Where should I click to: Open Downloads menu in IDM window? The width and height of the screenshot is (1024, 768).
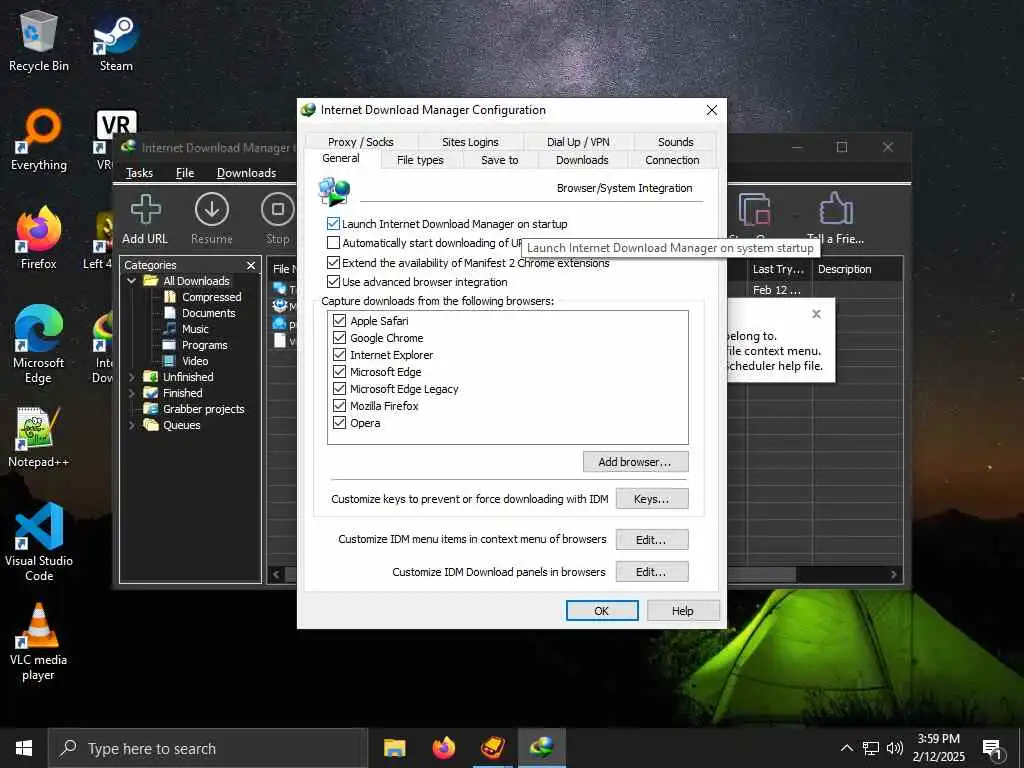click(246, 173)
